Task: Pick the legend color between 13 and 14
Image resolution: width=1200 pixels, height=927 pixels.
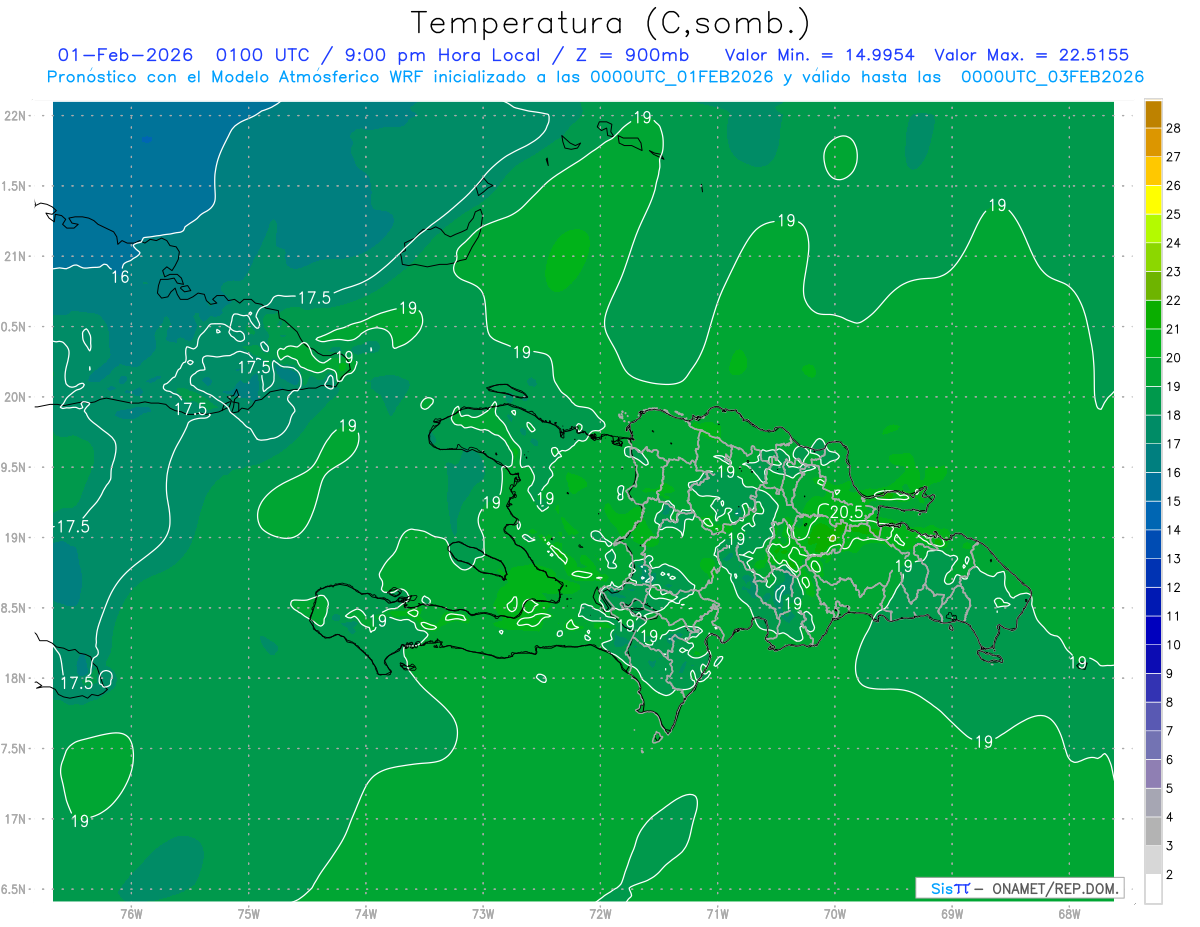Action: [1153, 545]
